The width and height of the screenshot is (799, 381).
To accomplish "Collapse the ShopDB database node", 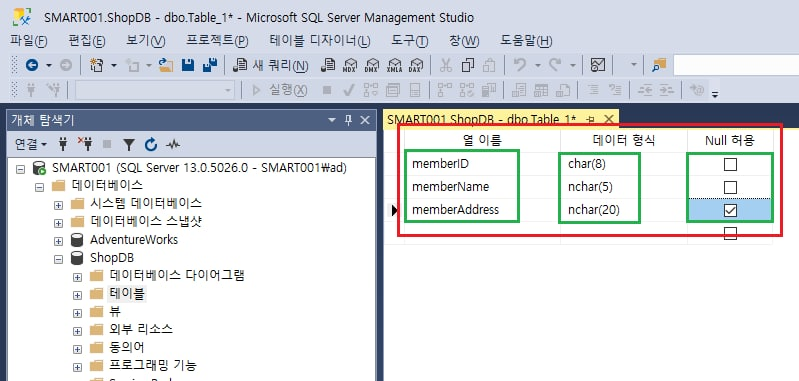I will coord(58,259).
